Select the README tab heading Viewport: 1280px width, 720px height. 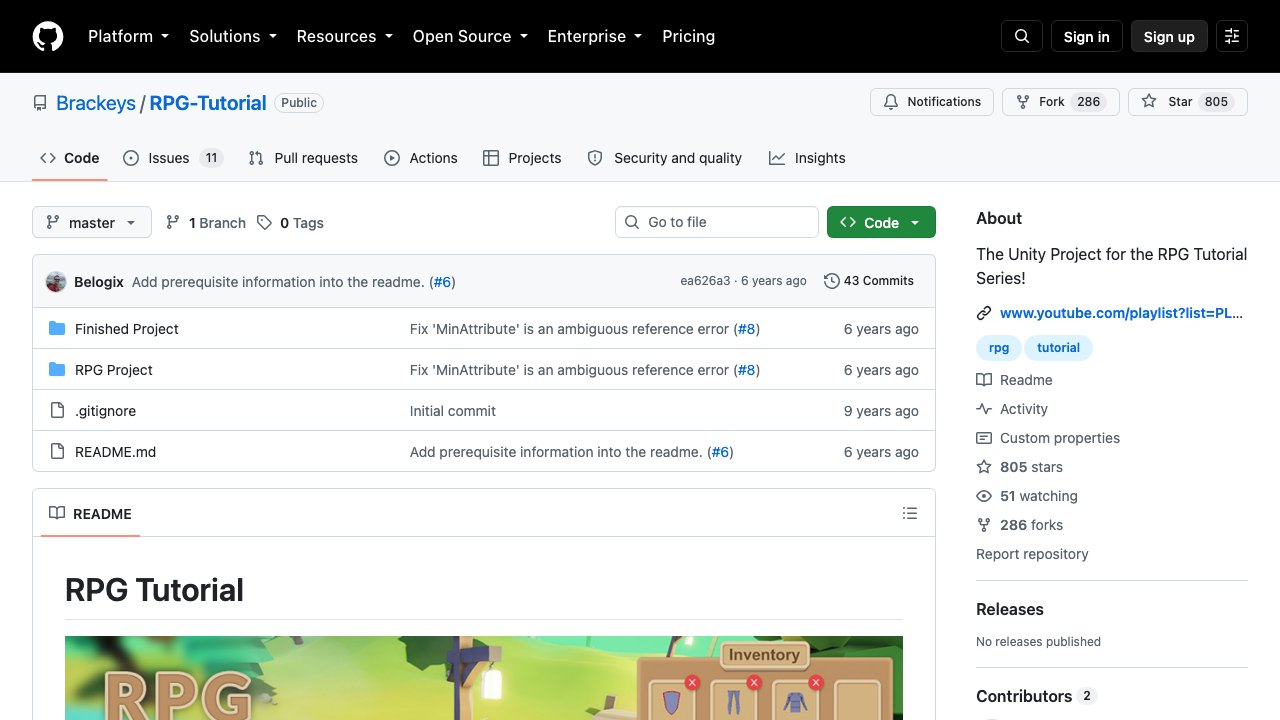pyautogui.click(x=90, y=513)
